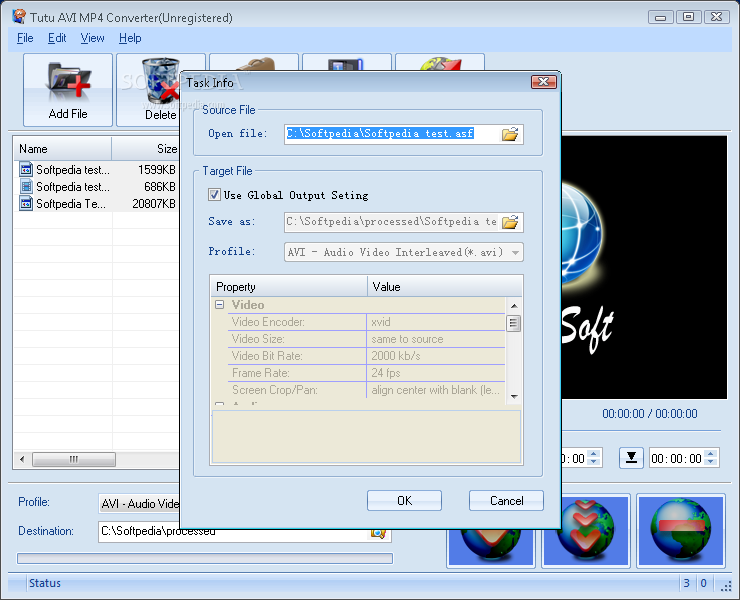Close the Task Info dialog
The image size is (740, 600).
click(544, 82)
